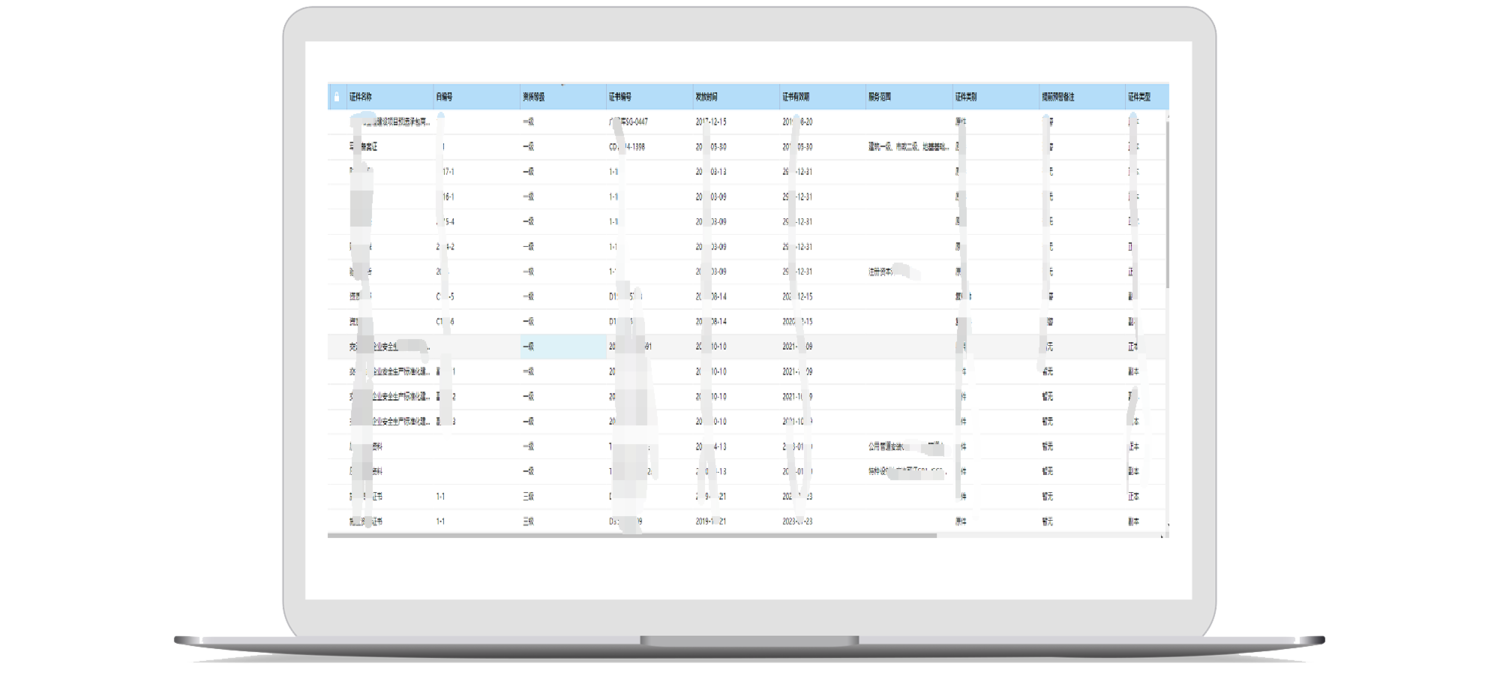Click the 三级 cell in the last row
The width and height of the screenshot is (1500, 673).
[x=529, y=522]
